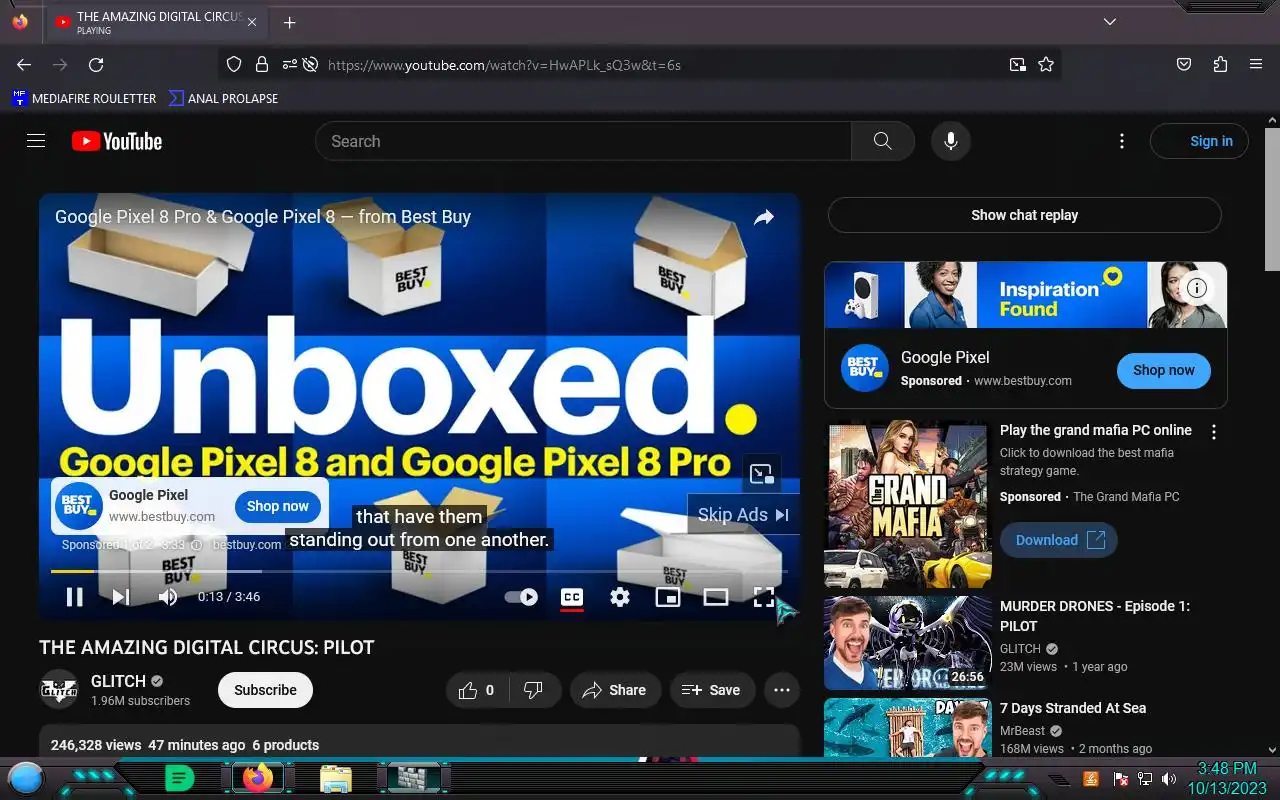1280x800 pixels.
Task: Click the video progress bar
Action: tap(419, 571)
